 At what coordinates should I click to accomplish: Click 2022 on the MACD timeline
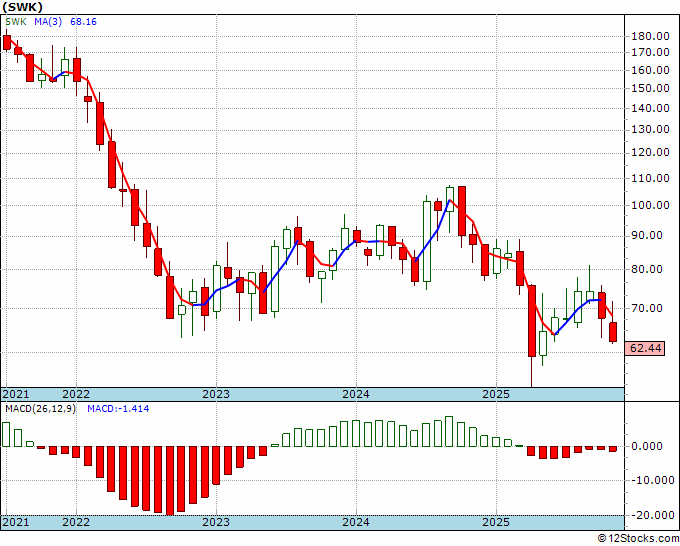[76, 522]
